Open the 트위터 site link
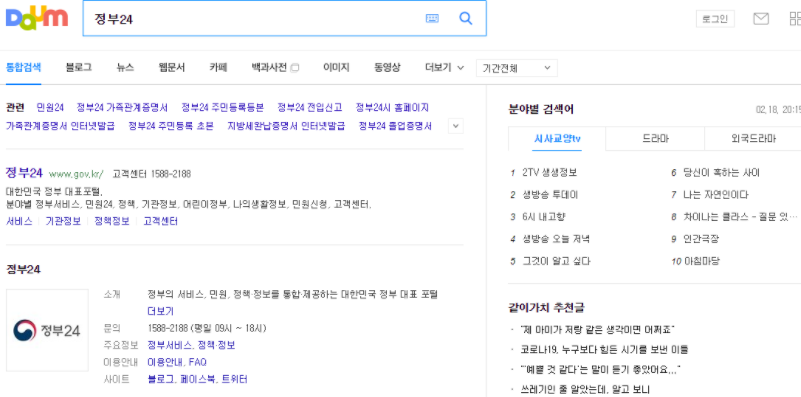Screen dimensions: 801x397 (x=234, y=379)
